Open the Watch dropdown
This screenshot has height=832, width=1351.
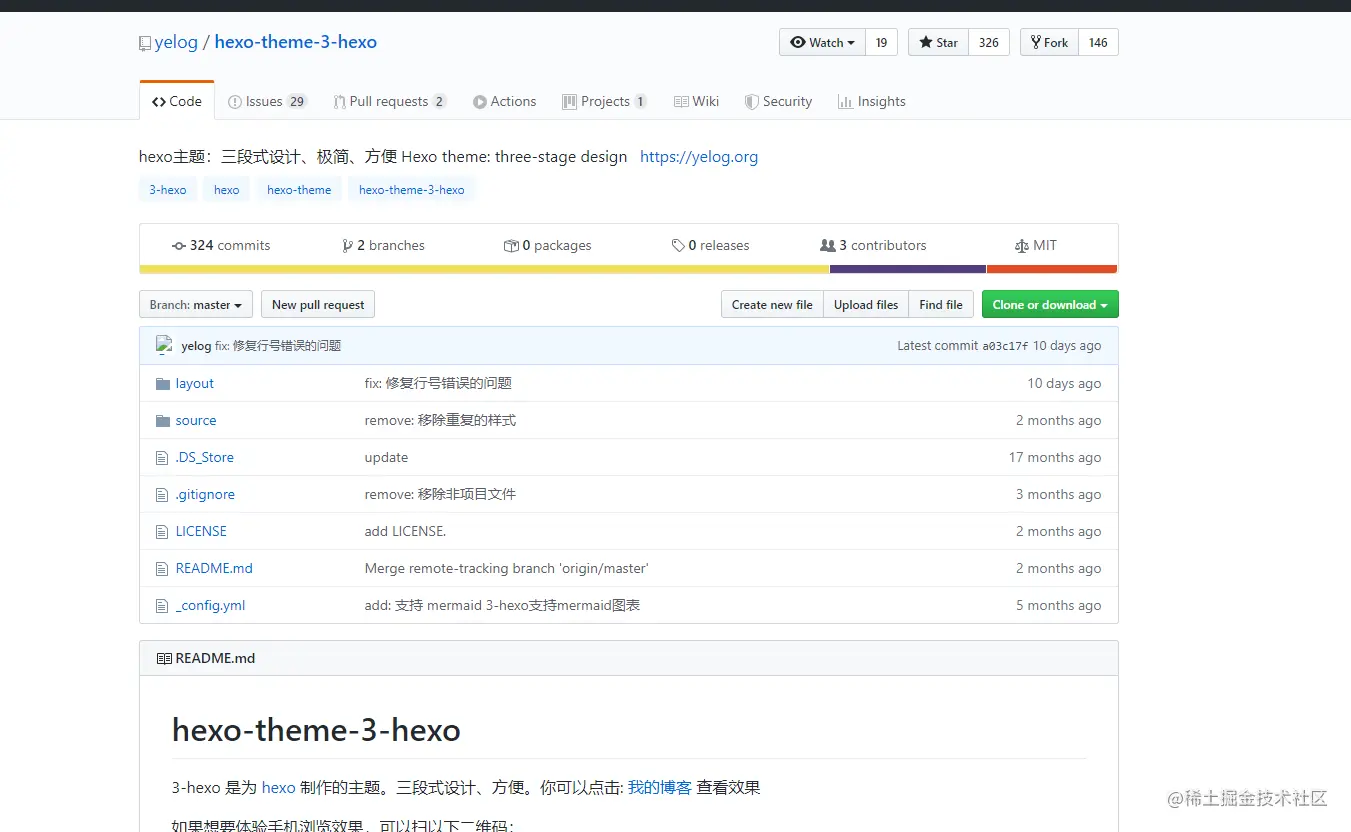[822, 42]
